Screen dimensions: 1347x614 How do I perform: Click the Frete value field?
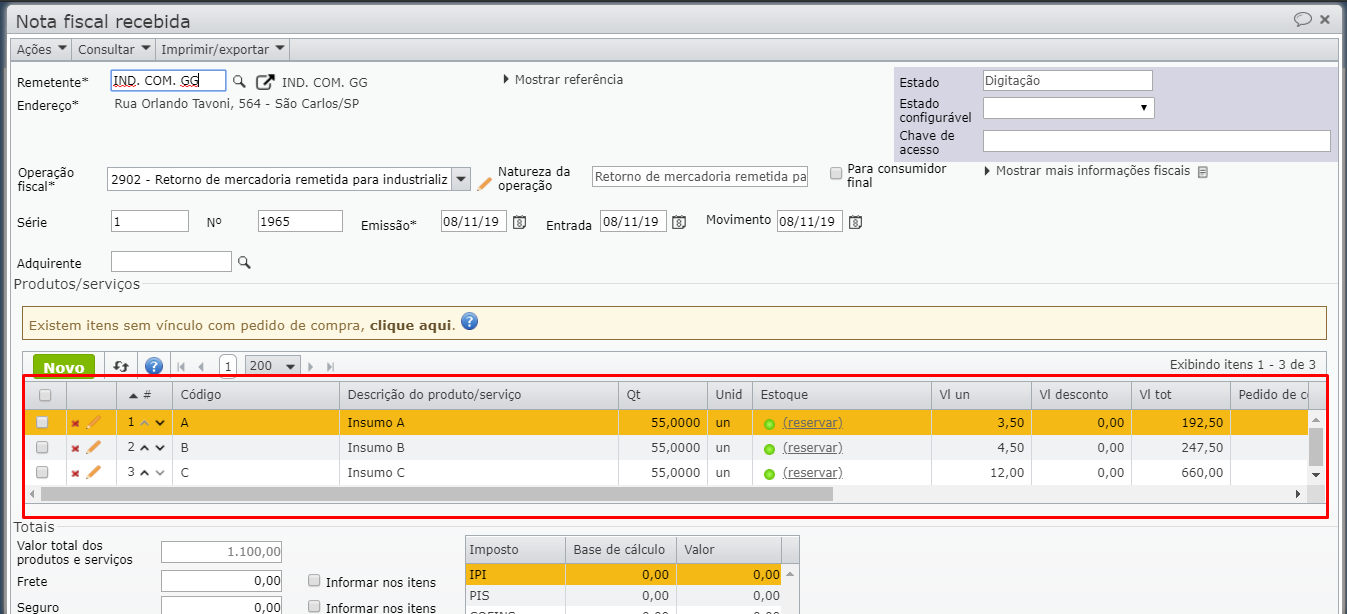click(x=222, y=581)
